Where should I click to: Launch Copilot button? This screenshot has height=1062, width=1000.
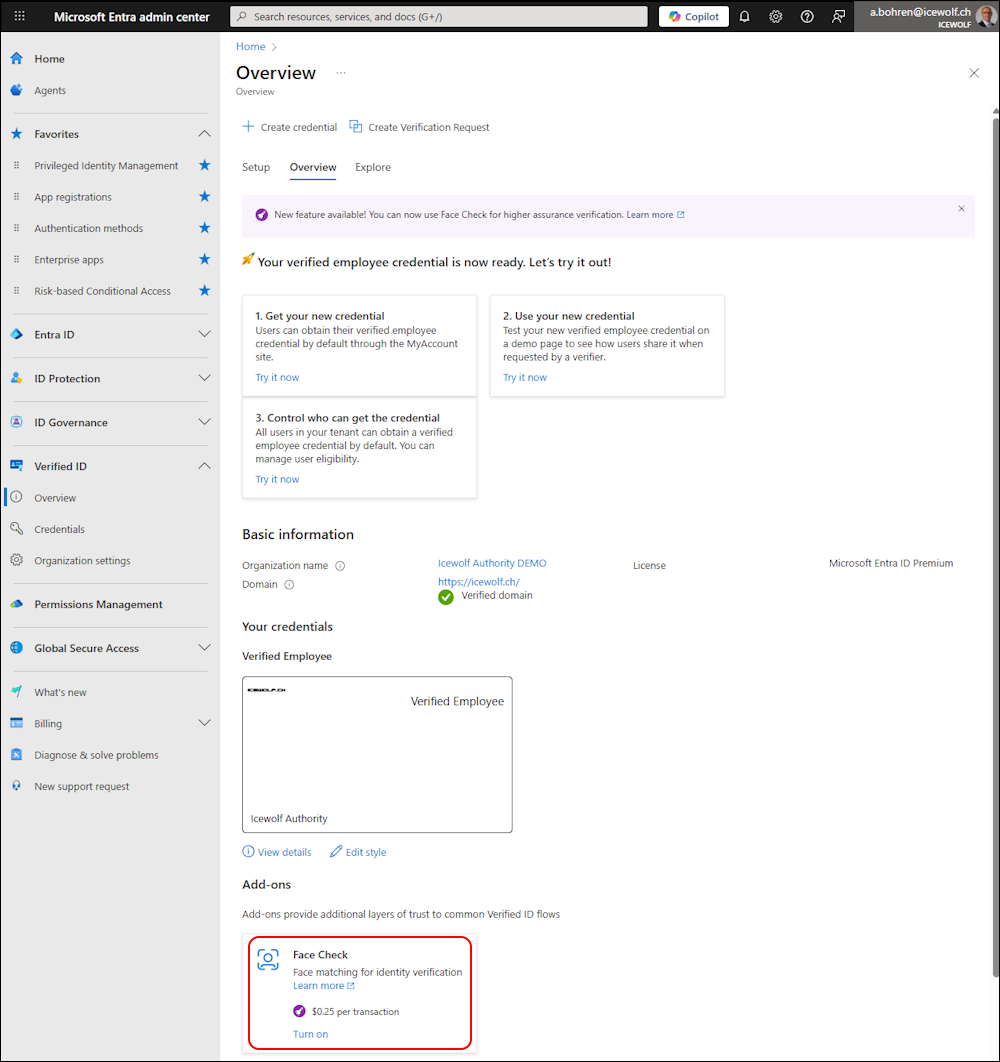coord(694,16)
